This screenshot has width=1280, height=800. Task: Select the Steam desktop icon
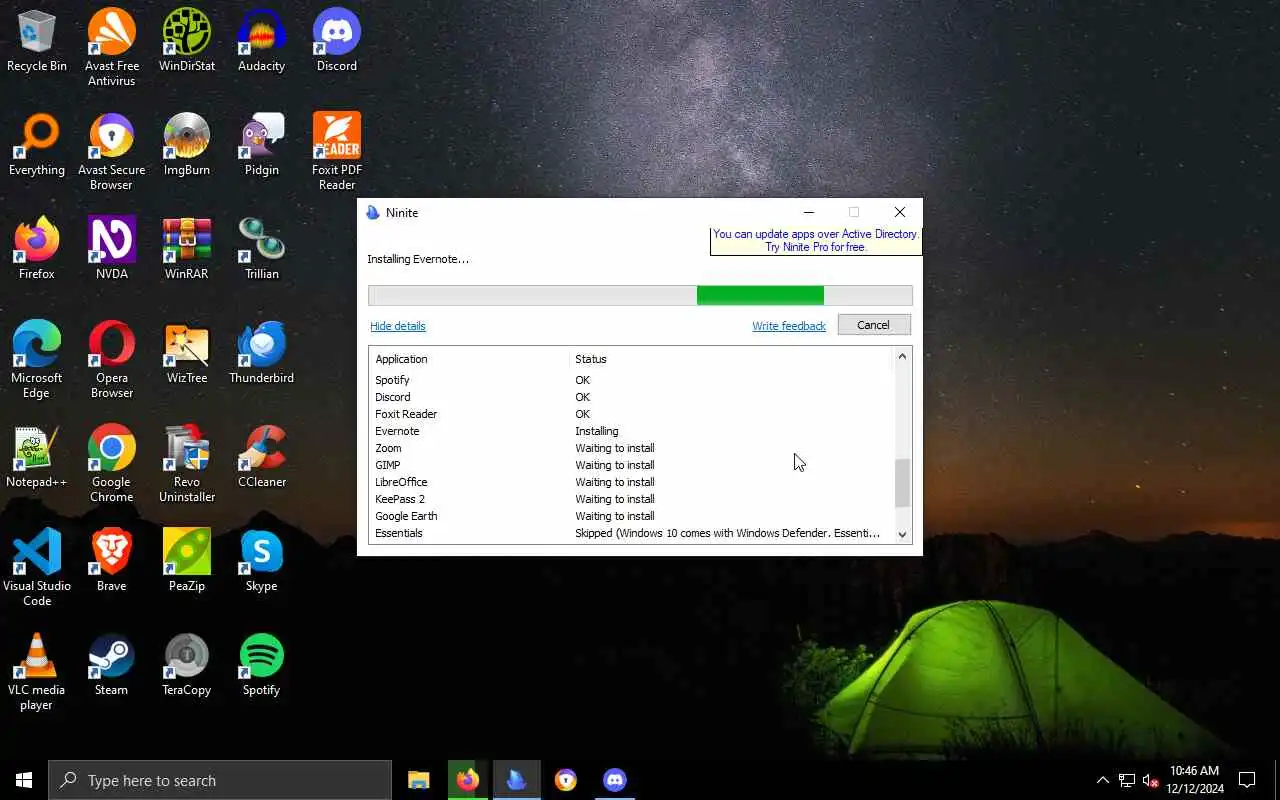click(111, 665)
